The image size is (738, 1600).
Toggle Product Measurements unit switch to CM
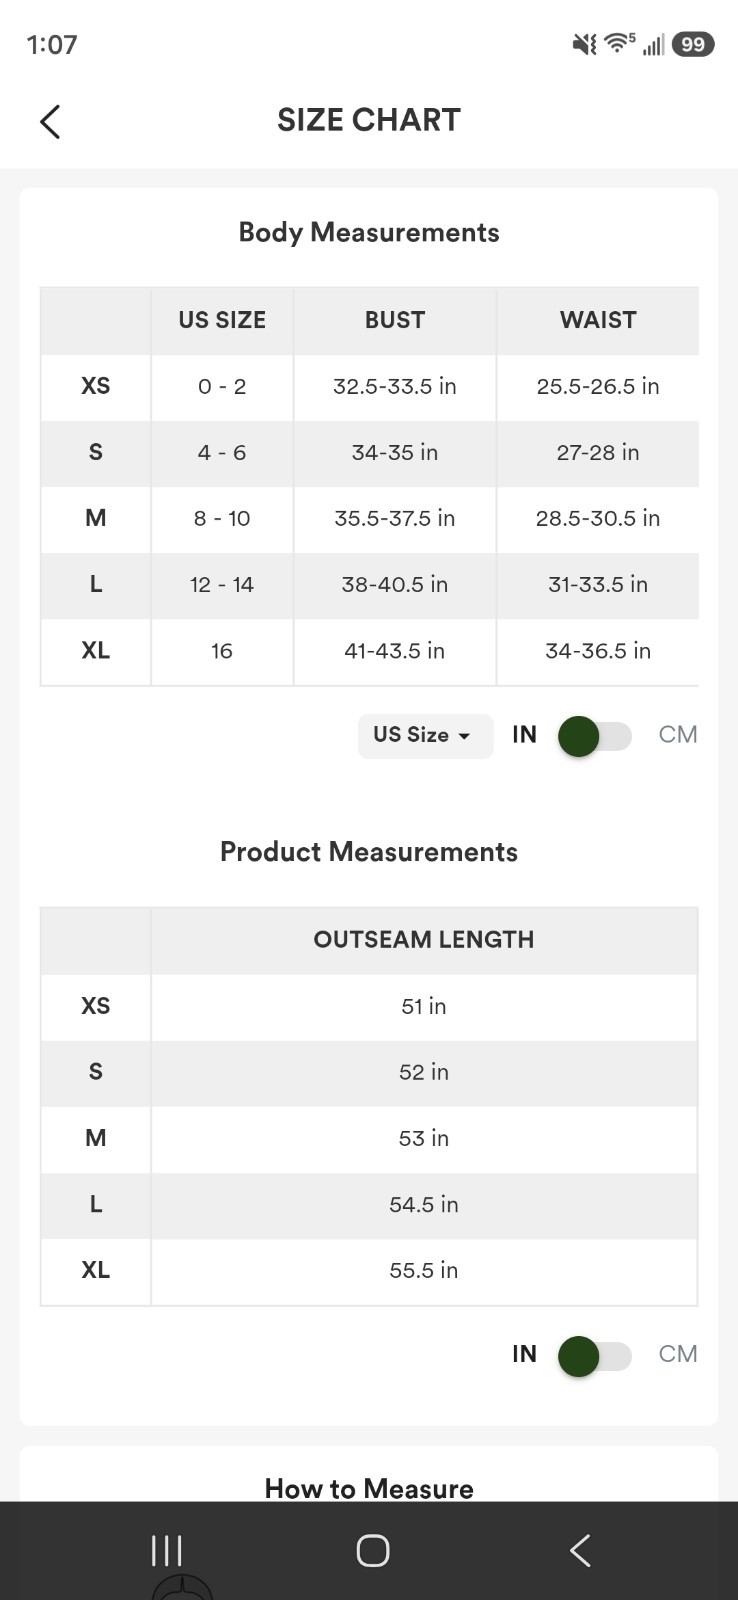click(x=595, y=1356)
